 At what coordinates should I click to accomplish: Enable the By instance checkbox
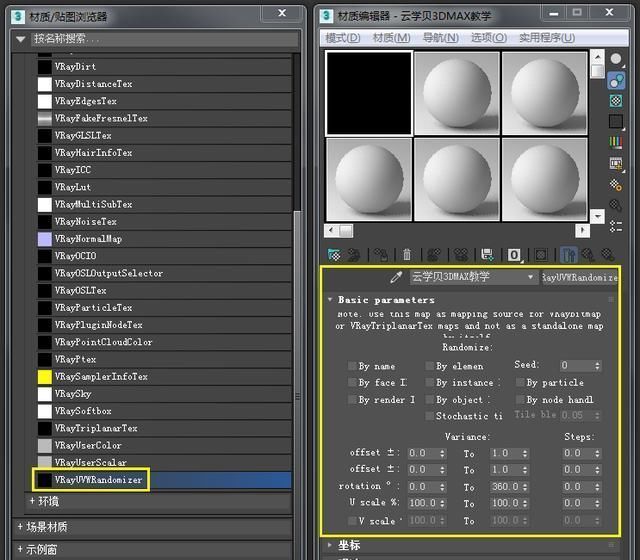pyautogui.click(x=429, y=382)
